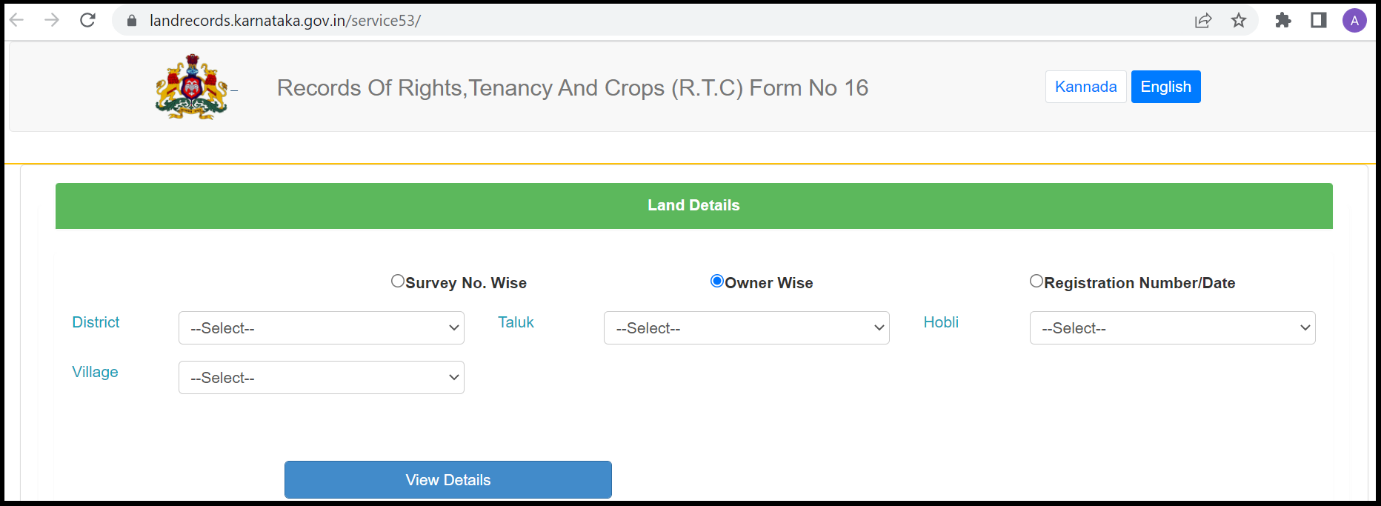The image size is (1381, 506).
Task: Click the Karnataka state emblem logo
Action: click(191, 87)
